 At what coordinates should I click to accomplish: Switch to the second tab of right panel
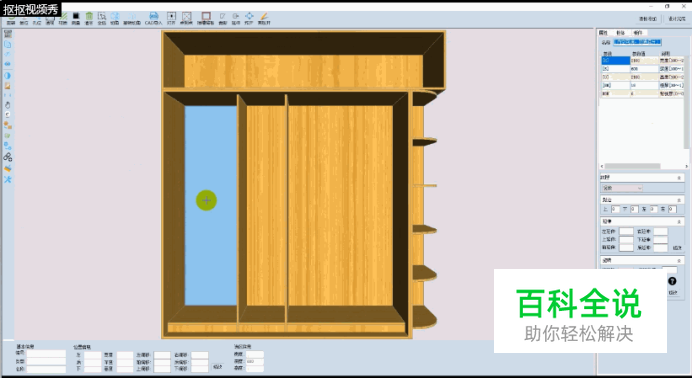621,33
